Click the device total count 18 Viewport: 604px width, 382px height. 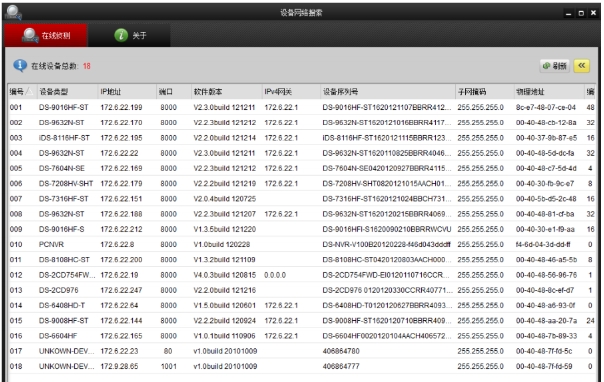click(87, 66)
